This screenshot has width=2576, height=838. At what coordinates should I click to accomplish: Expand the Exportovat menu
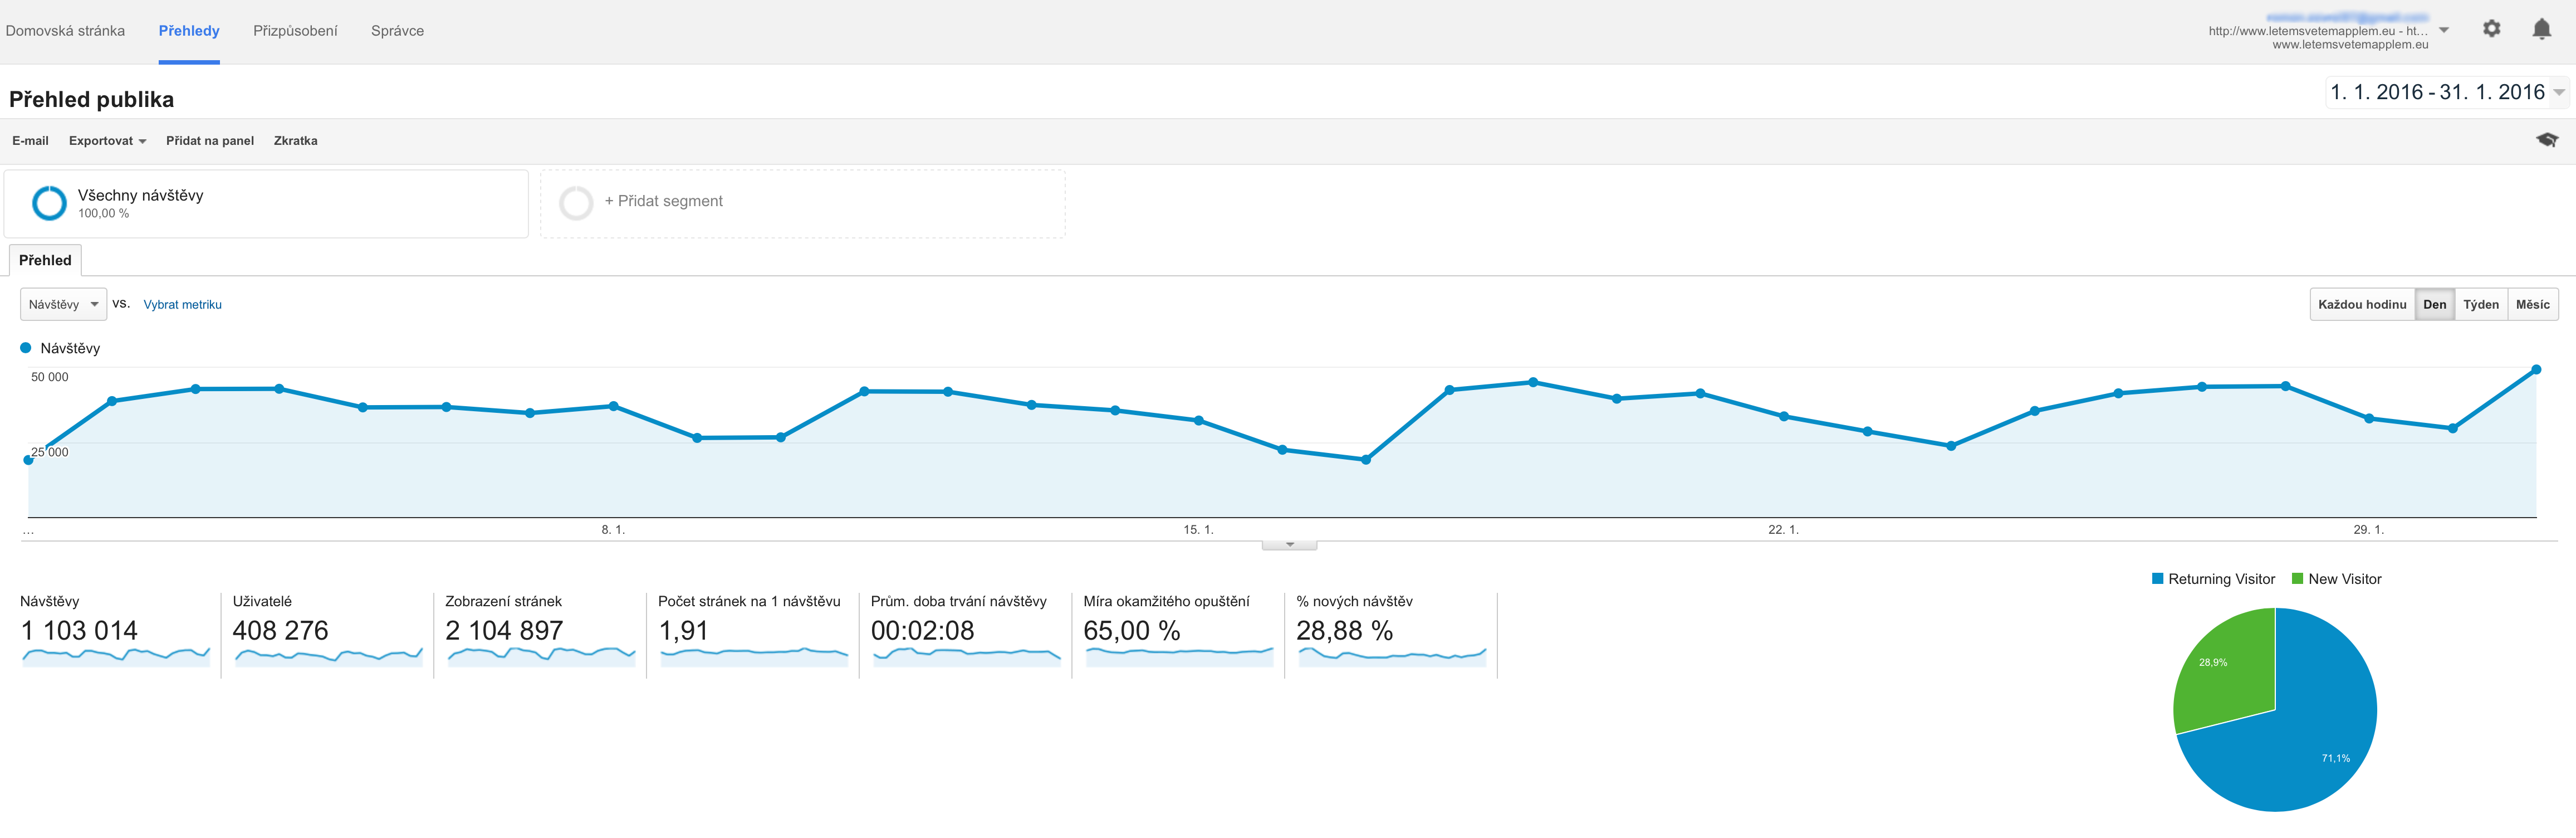click(107, 141)
